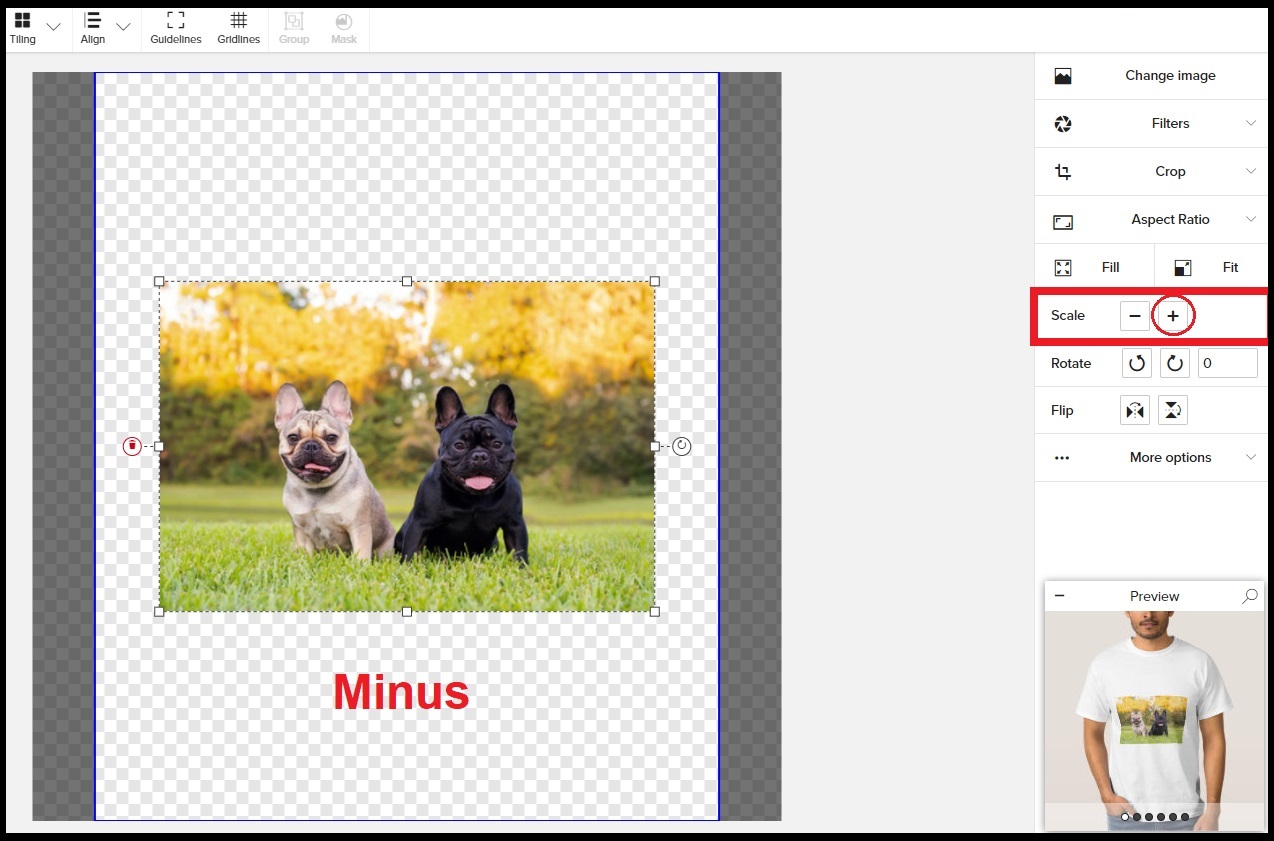Image resolution: width=1274 pixels, height=841 pixels.
Task: Select the third preview pagination dot
Action: 1149,817
